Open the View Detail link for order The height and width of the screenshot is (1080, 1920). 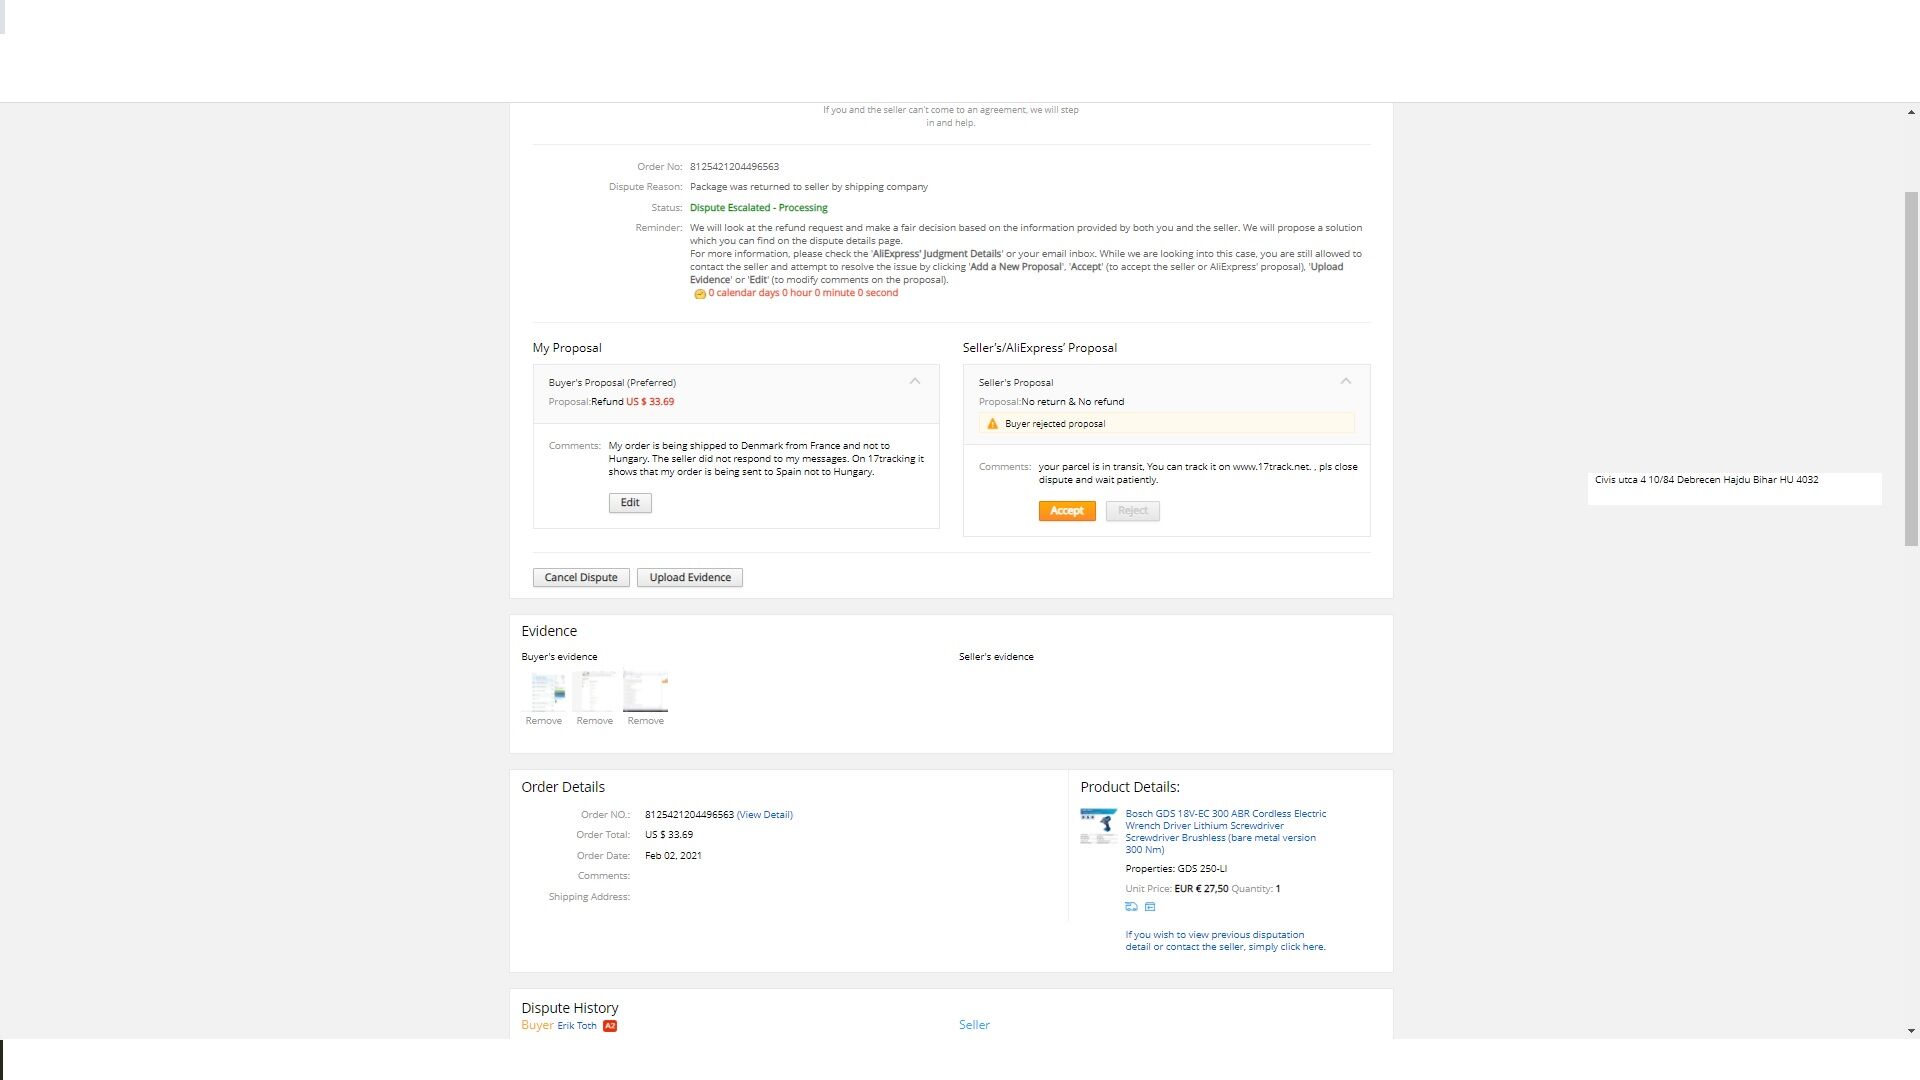[x=765, y=815]
